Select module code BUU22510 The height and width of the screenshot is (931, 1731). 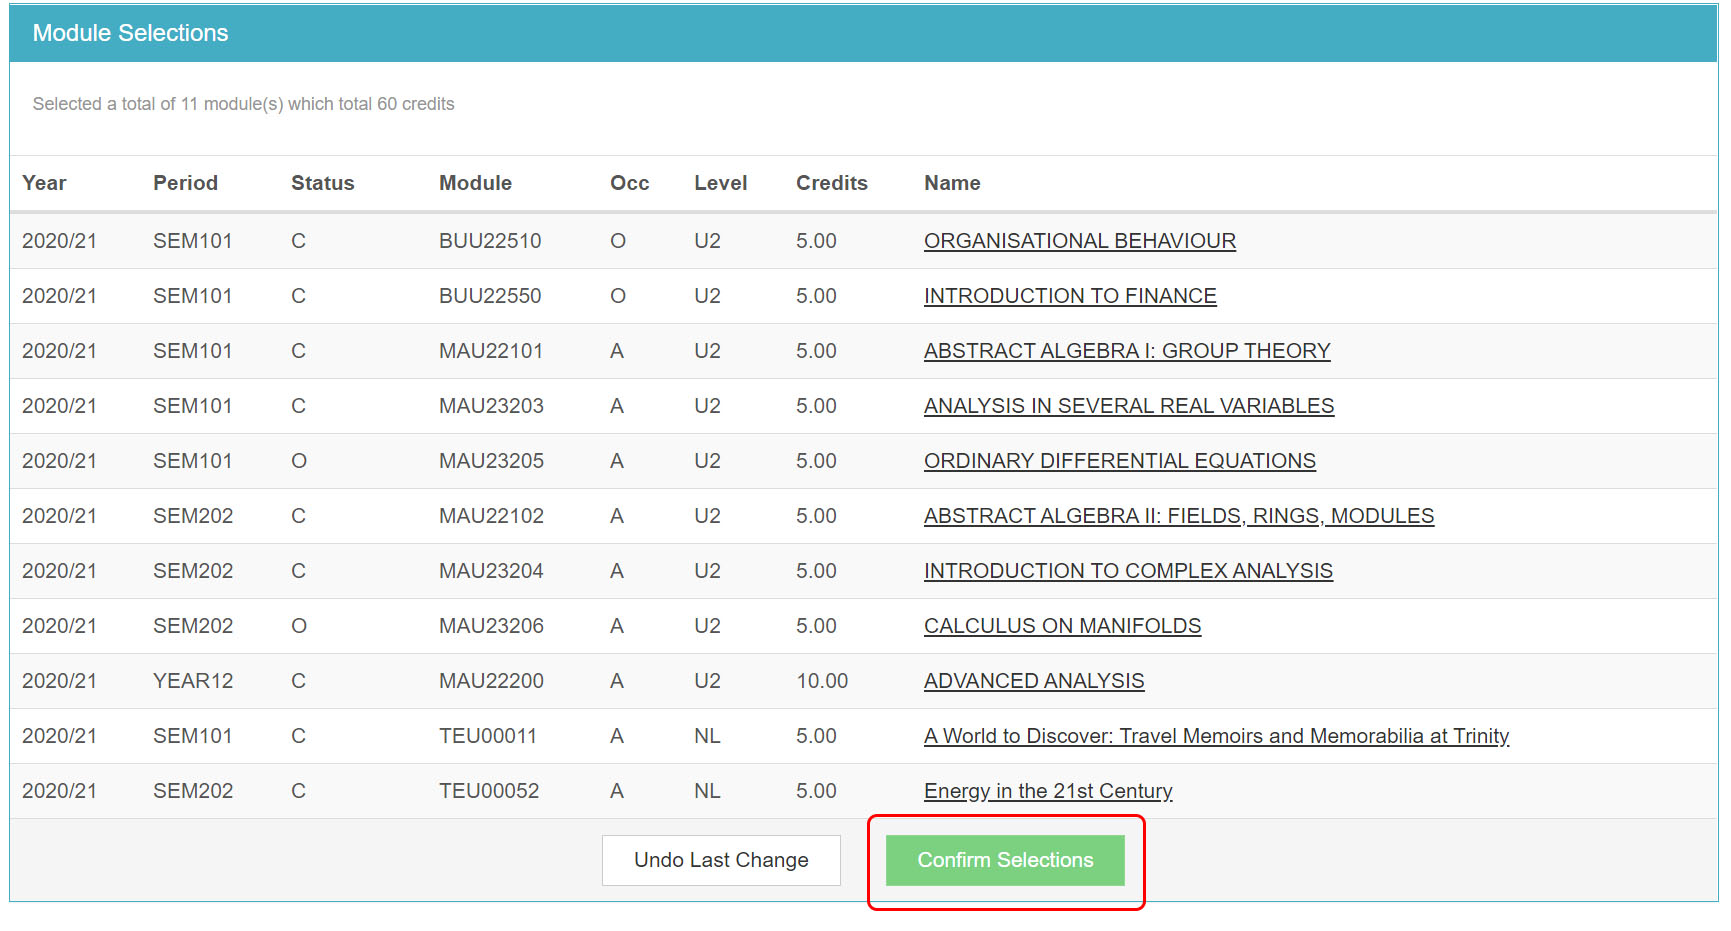(490, 241)
